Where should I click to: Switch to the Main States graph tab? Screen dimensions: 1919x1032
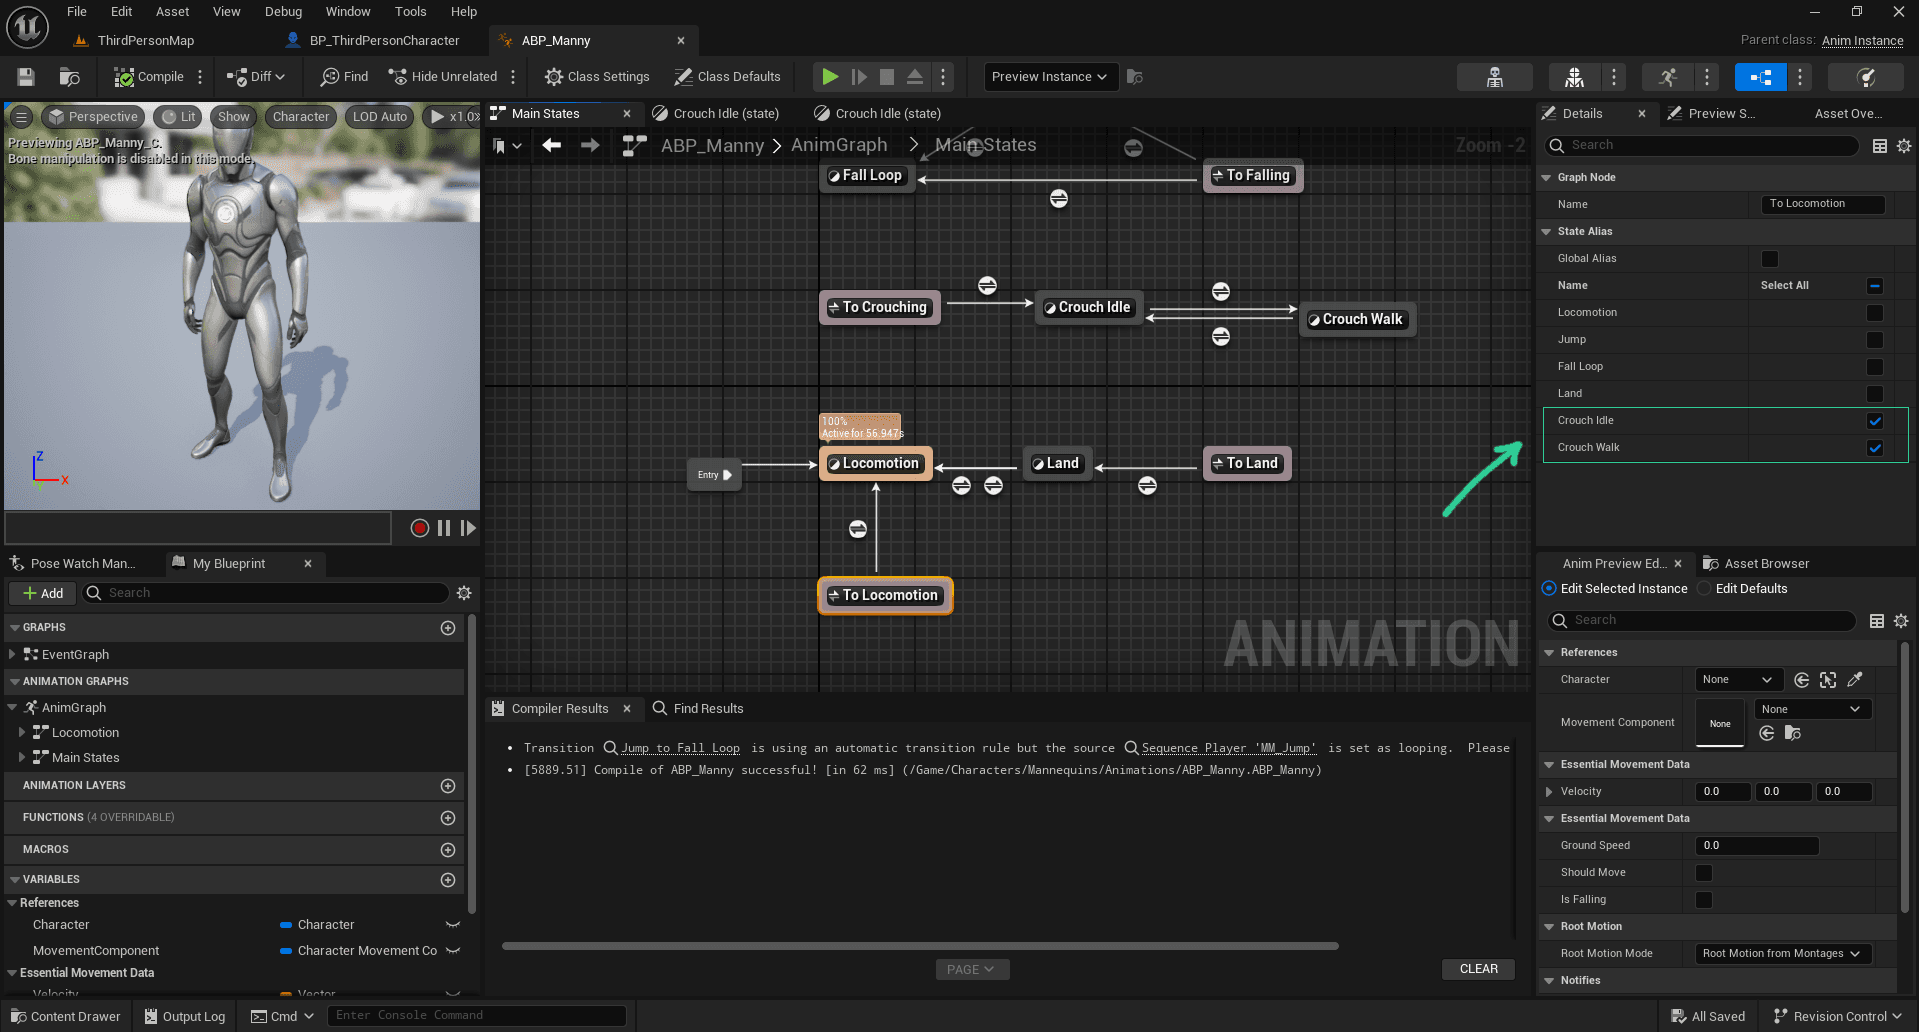pos(546,114)
